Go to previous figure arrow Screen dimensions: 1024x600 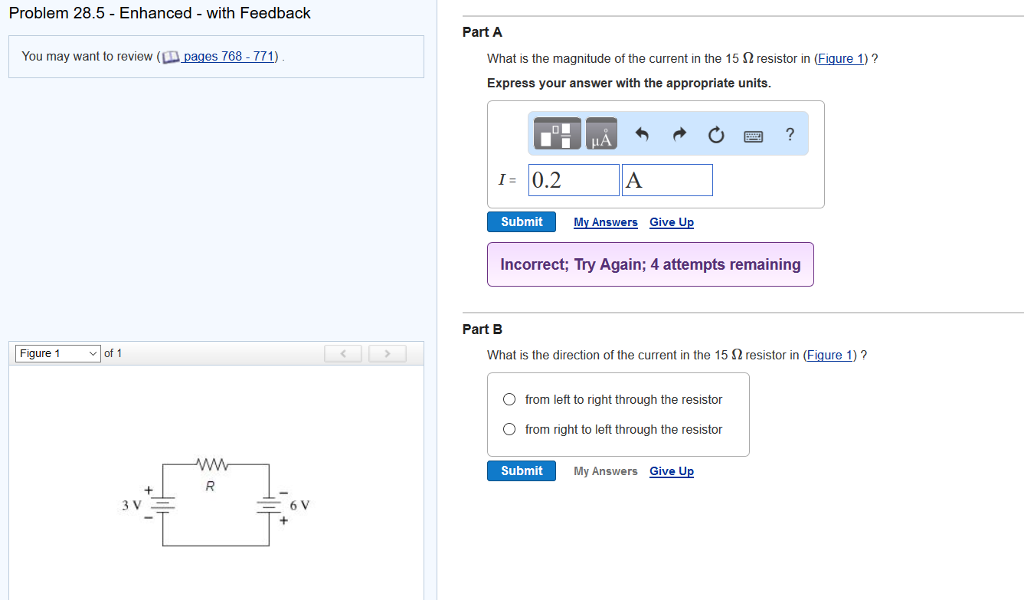pos(343,354)
